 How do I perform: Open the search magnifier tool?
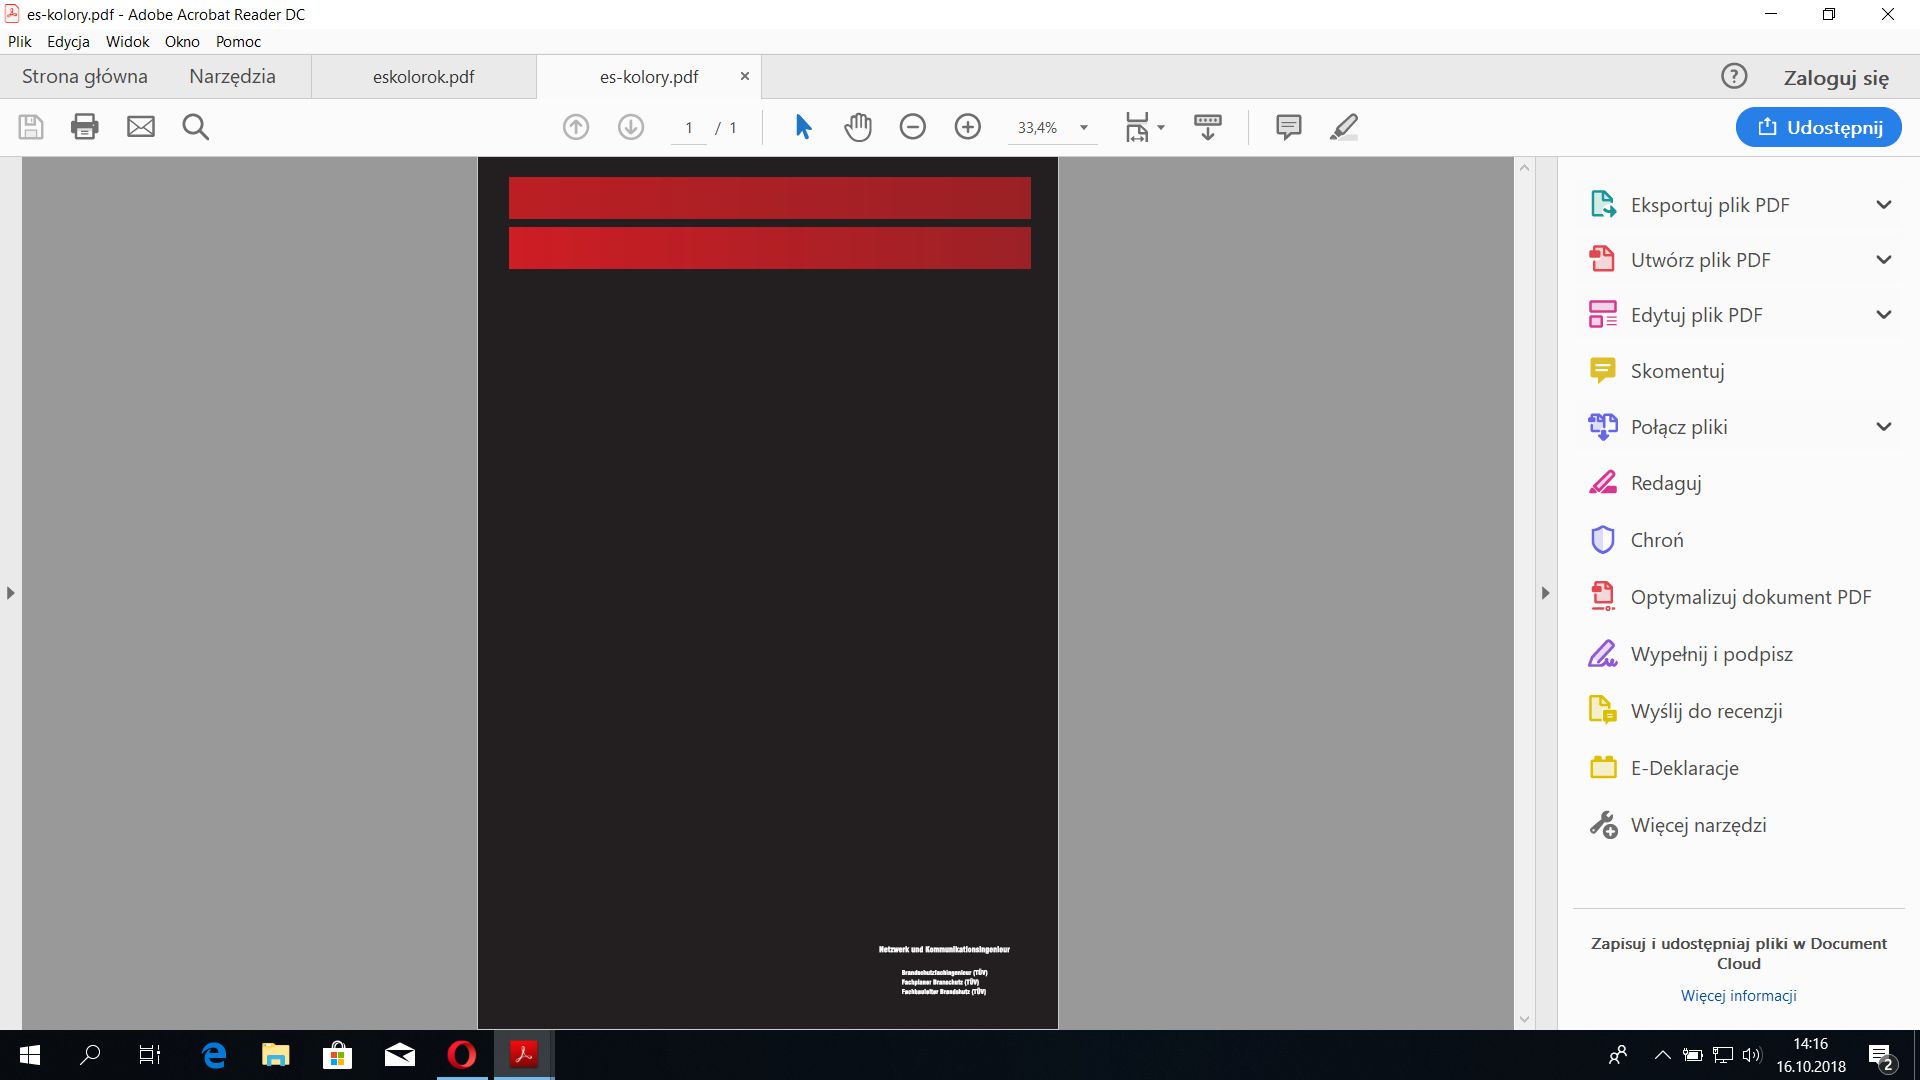[196, 127]
